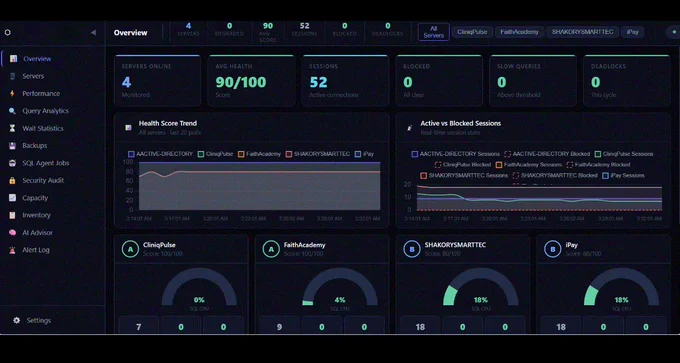Click the Query Analytics magnifier icon
Image resolution: width=680 pixels, height=363 pixels.
point(13,111)
